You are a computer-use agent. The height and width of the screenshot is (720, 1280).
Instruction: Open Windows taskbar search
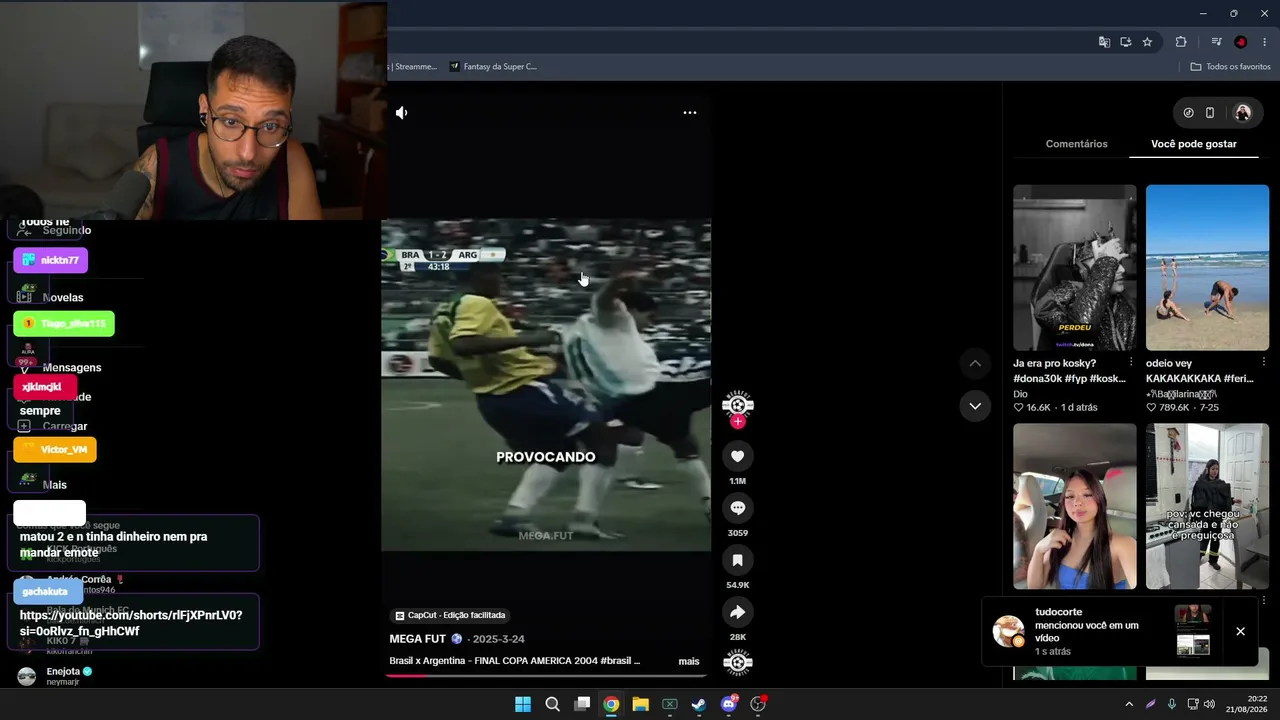[552, 704]
